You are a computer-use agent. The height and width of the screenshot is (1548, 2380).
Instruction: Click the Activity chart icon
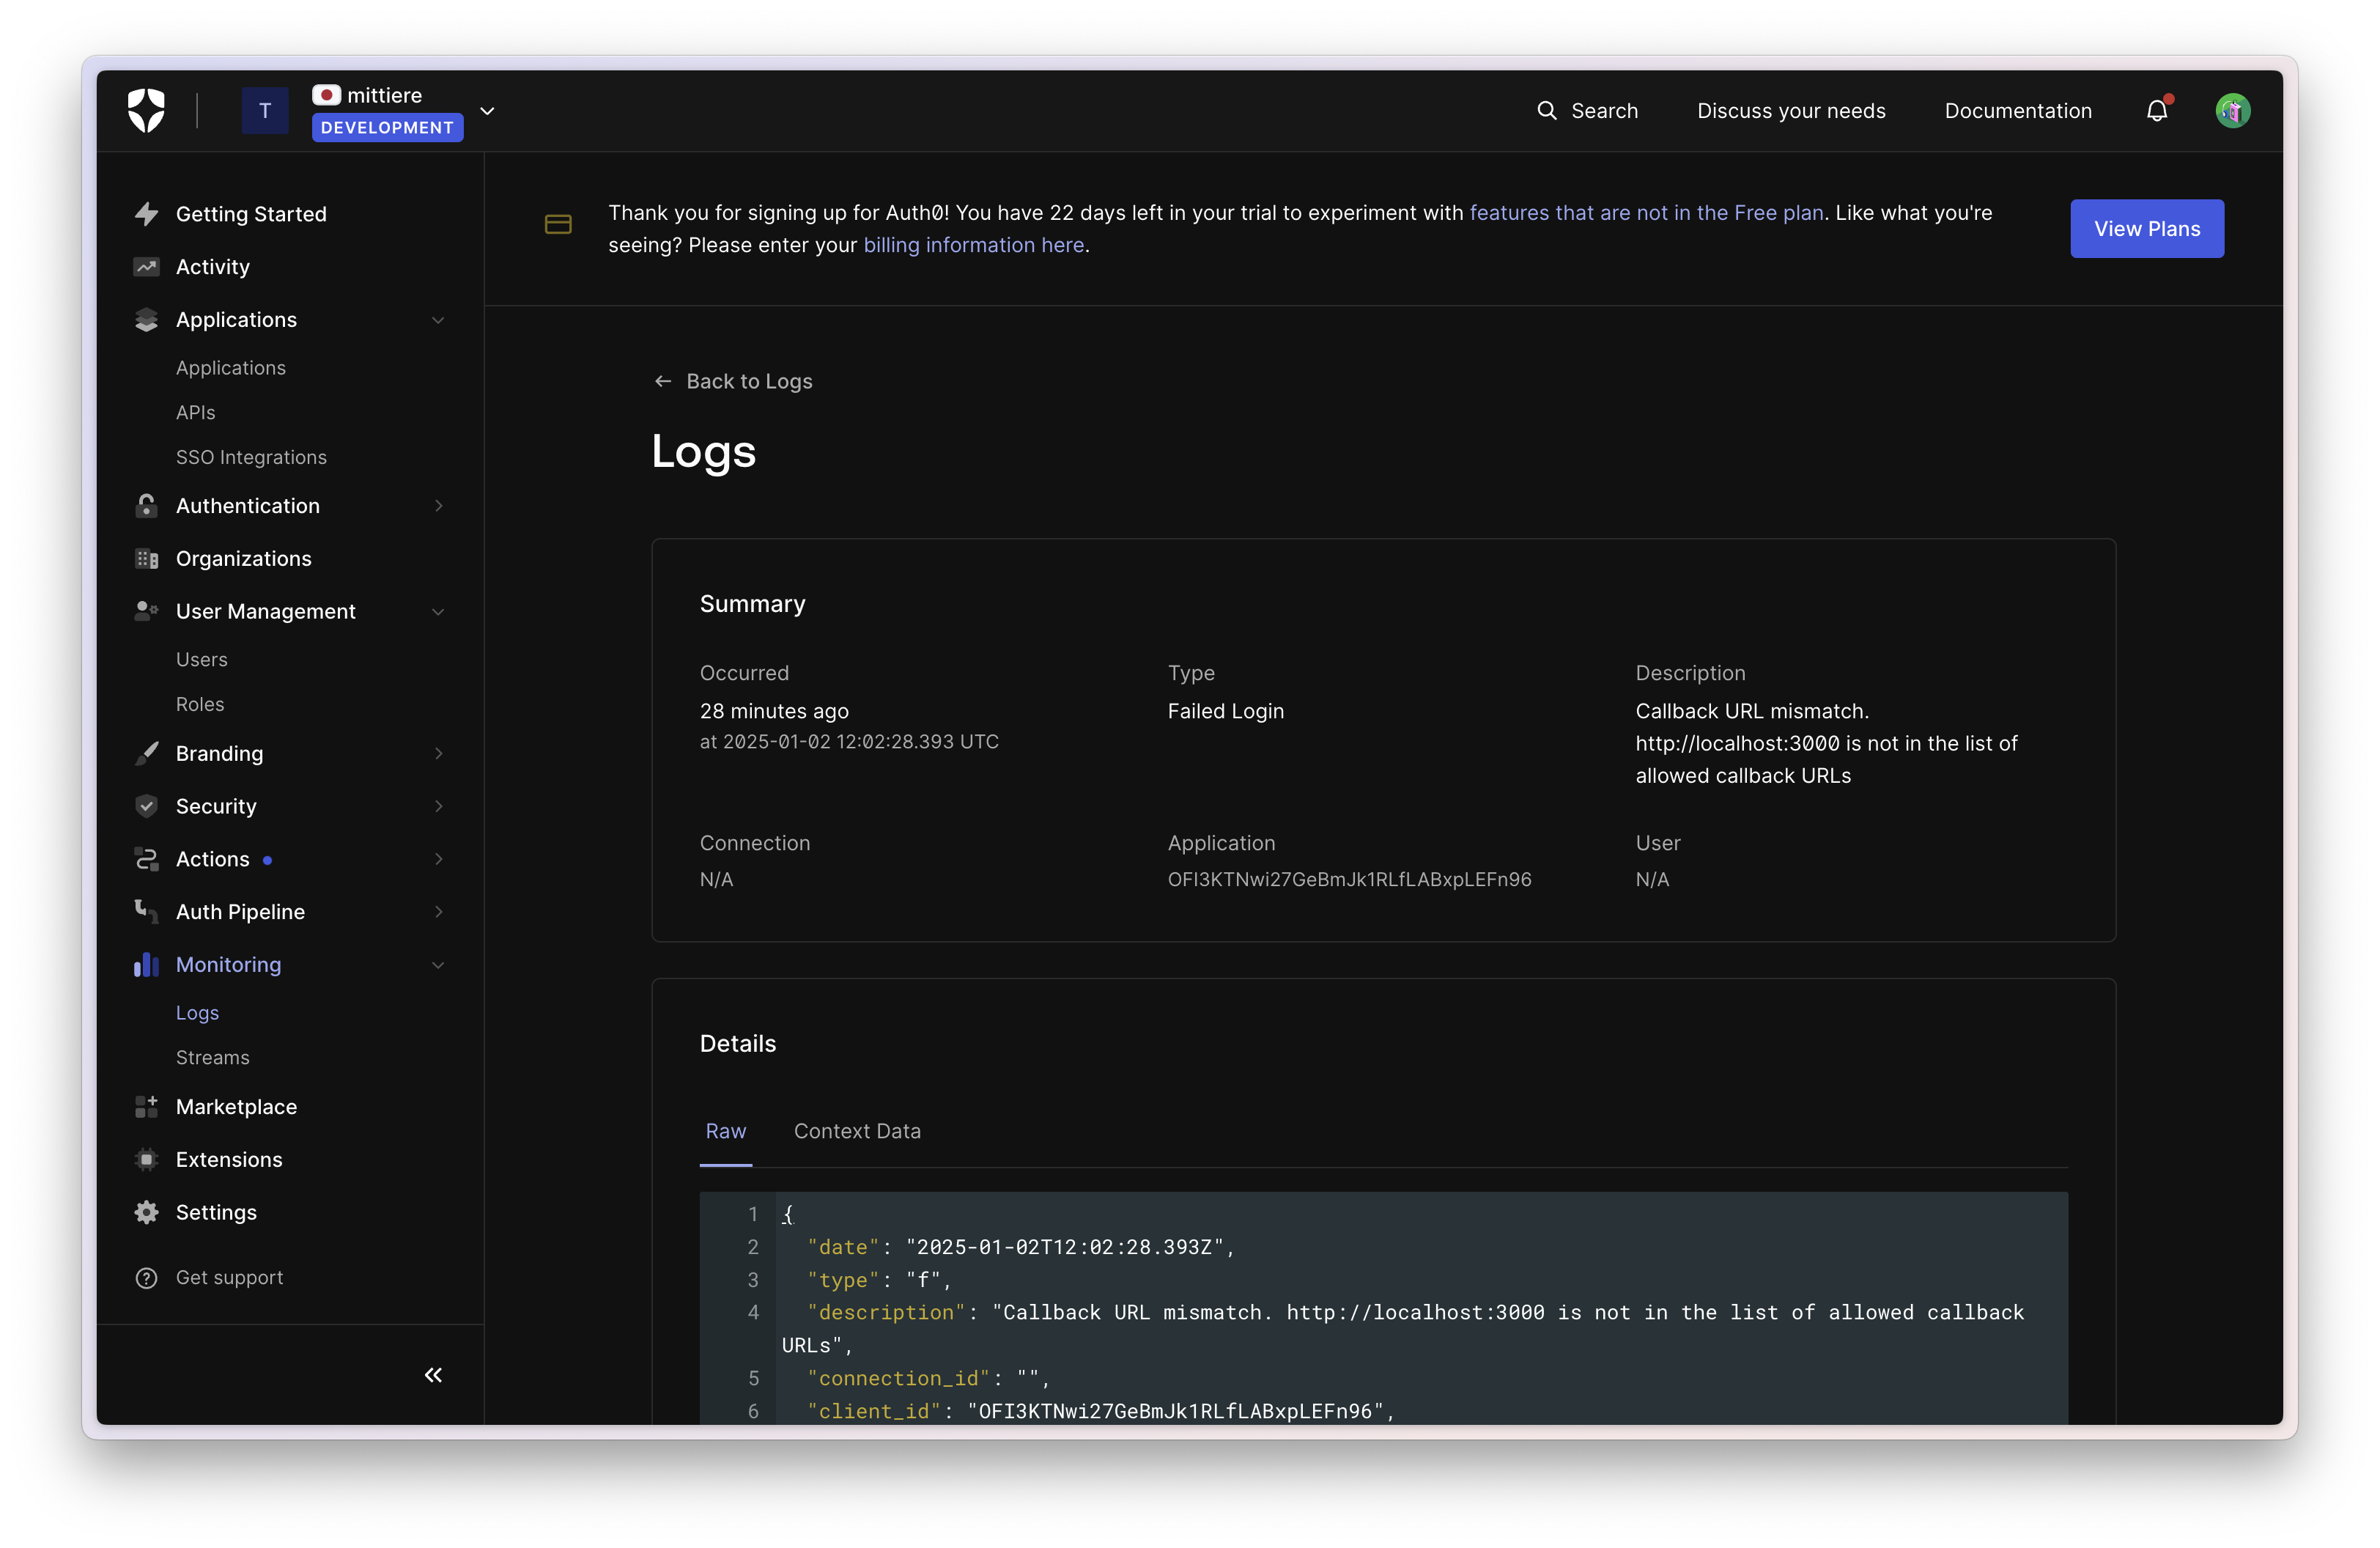pos(146,267)
